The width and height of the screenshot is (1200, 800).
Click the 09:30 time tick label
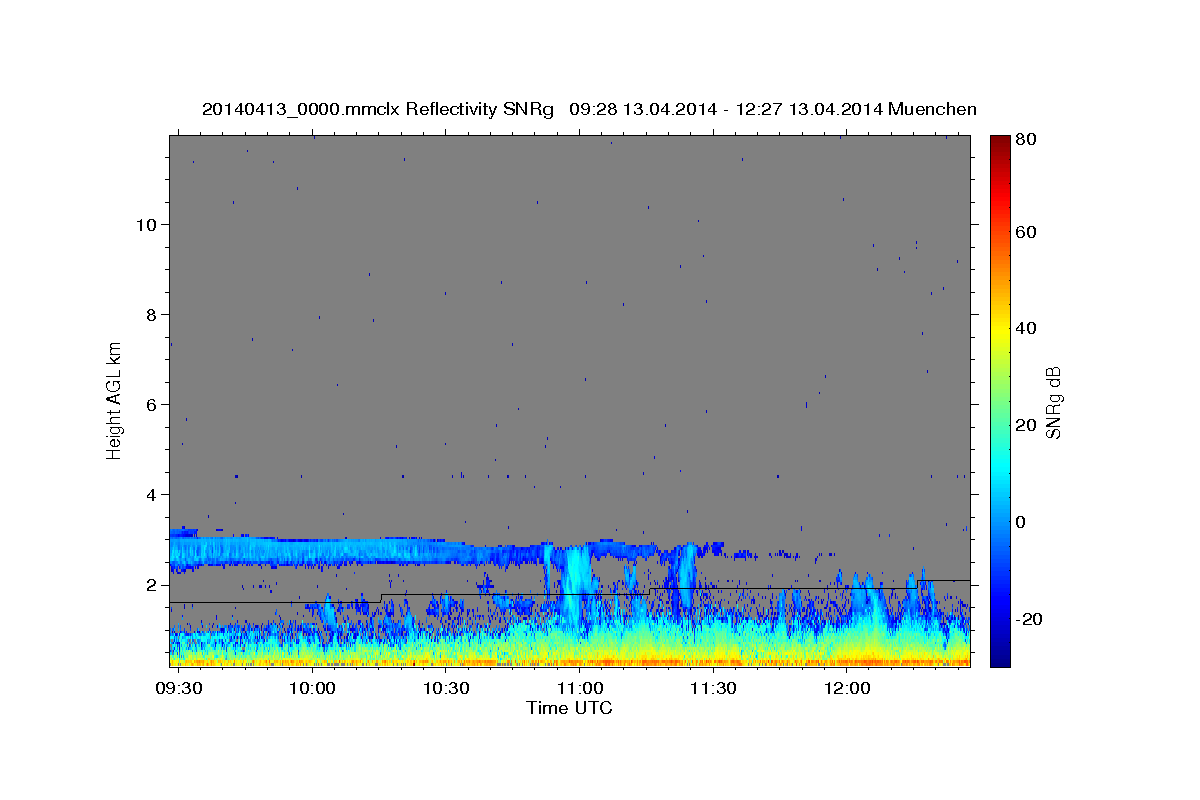pyautogui.click(x=180, y=689)
